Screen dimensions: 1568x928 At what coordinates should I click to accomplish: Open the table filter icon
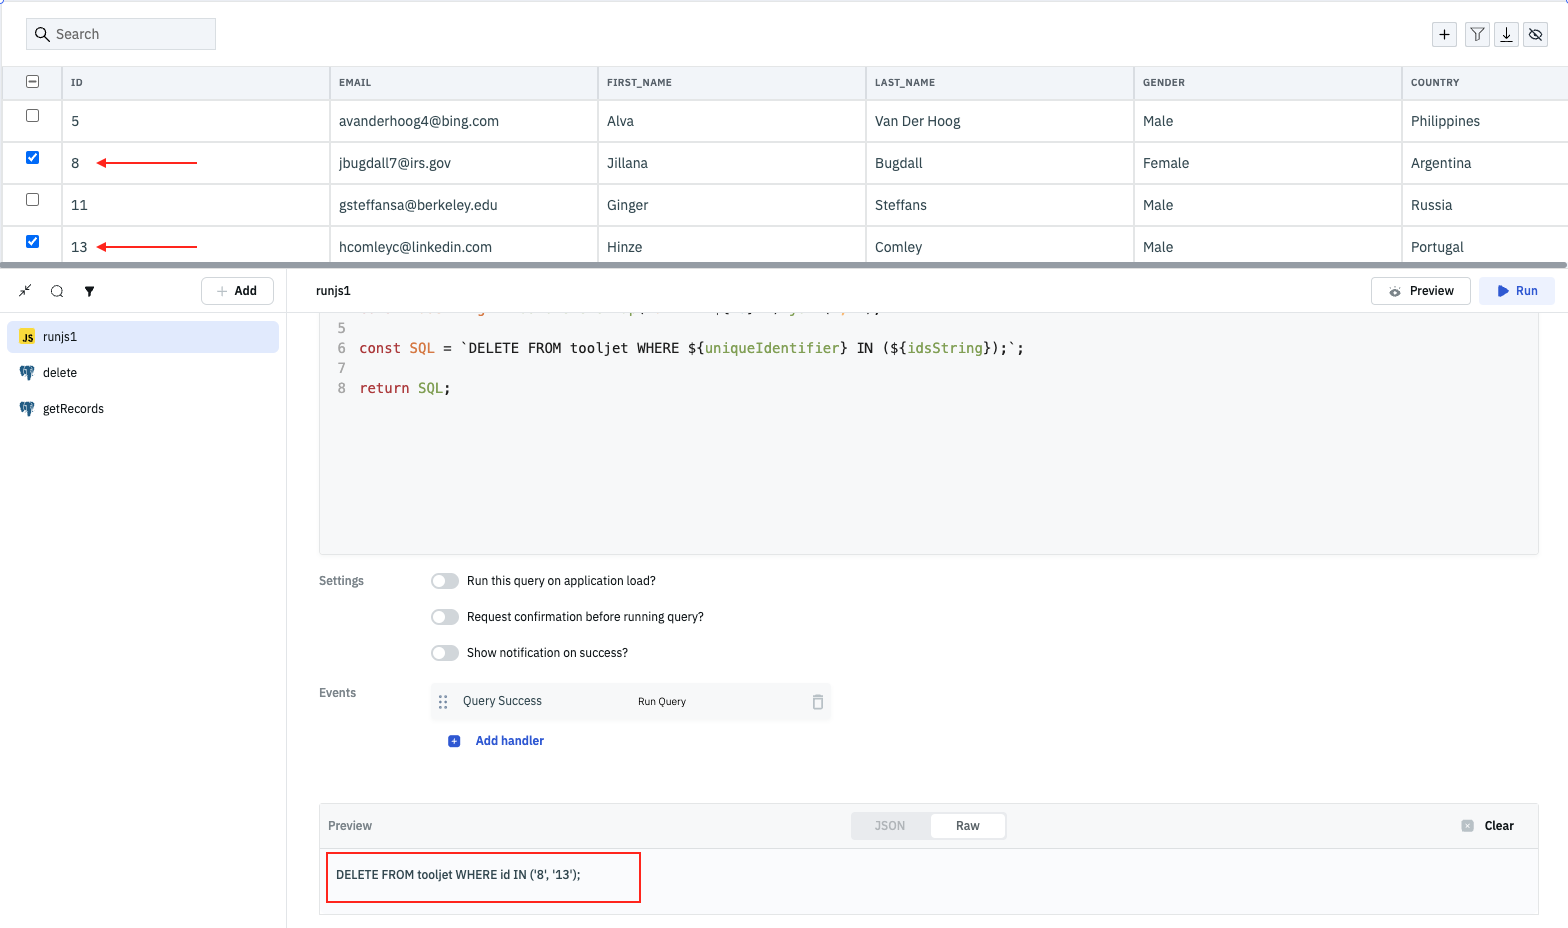coord(1476,34)
